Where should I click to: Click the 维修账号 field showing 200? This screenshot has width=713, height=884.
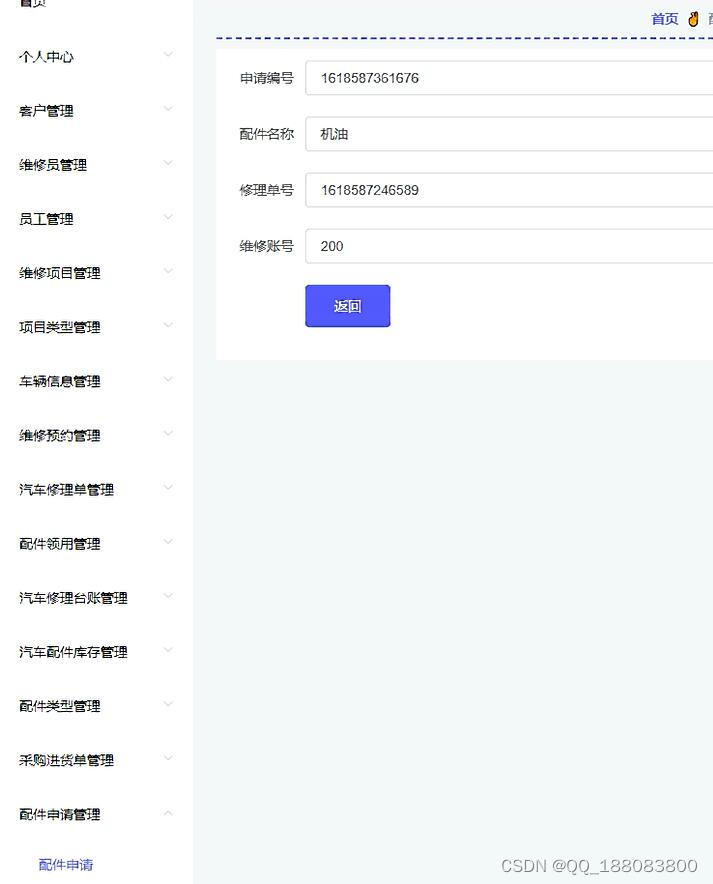tap(509, 246)
